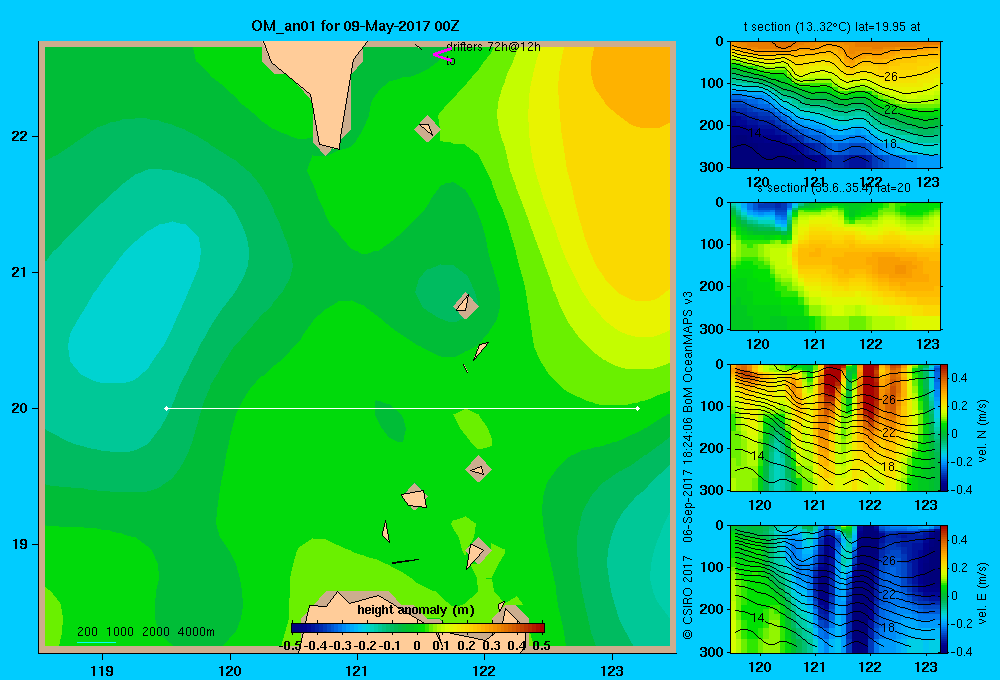This screenshot has height=680, width=1000.
Task: Open the eastward velocity section plot
Action: 835,589
